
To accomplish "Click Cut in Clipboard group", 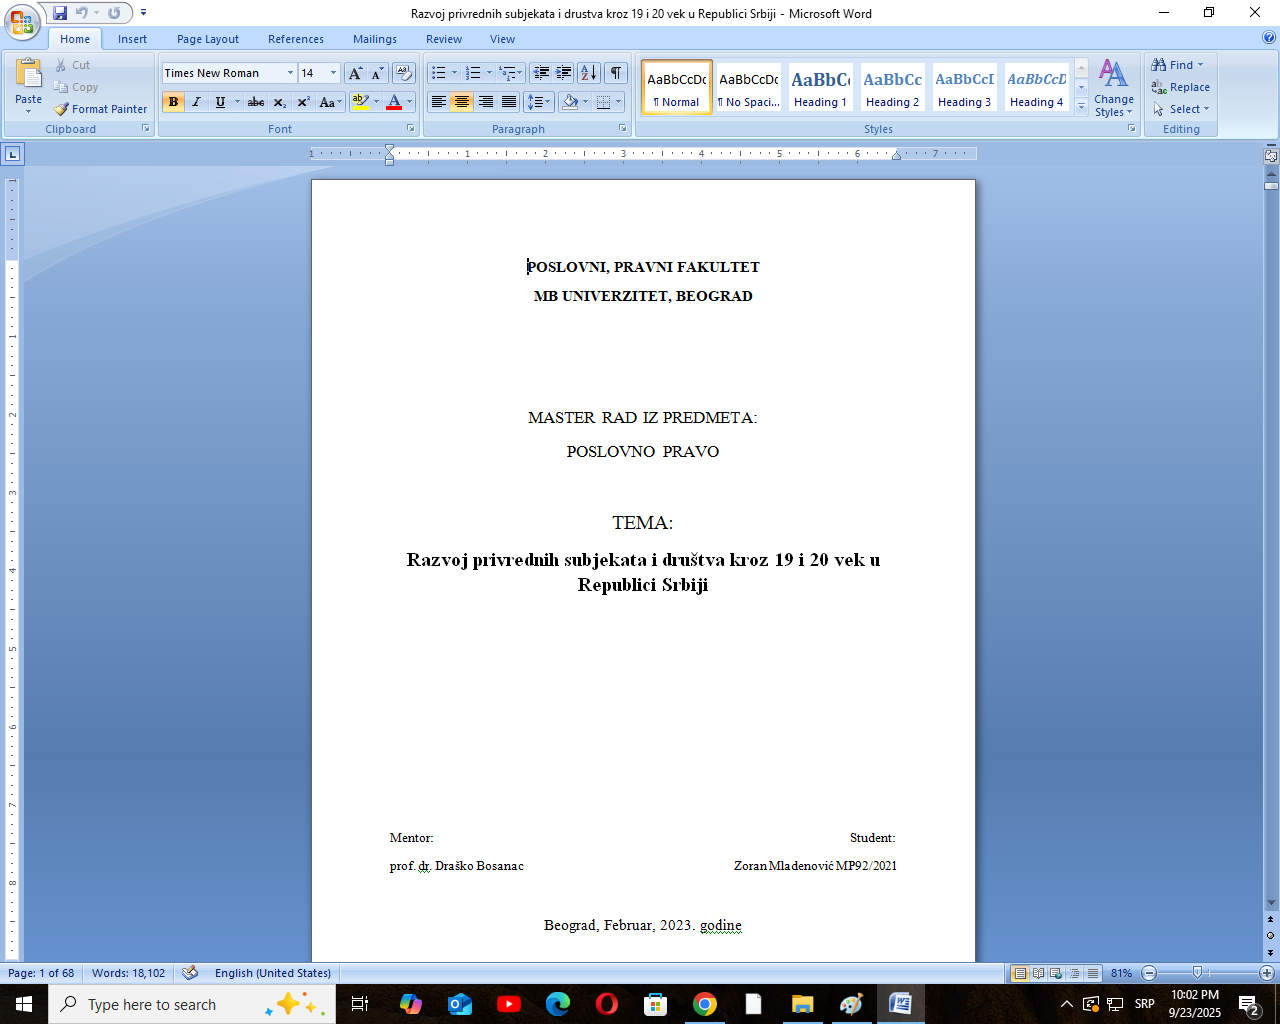I will tap(72, 65).
